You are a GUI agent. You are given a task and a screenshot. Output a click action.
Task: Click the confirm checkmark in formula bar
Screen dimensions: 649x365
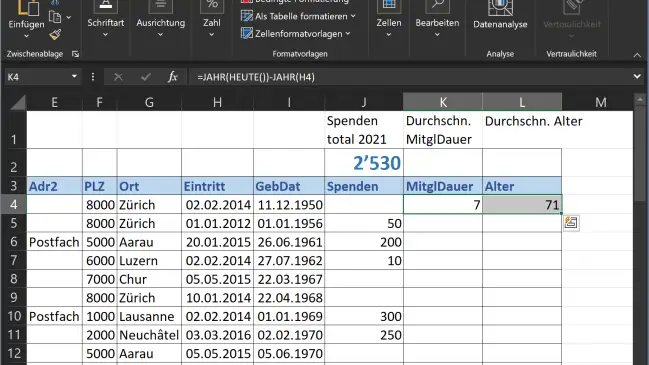click(145, 77)
